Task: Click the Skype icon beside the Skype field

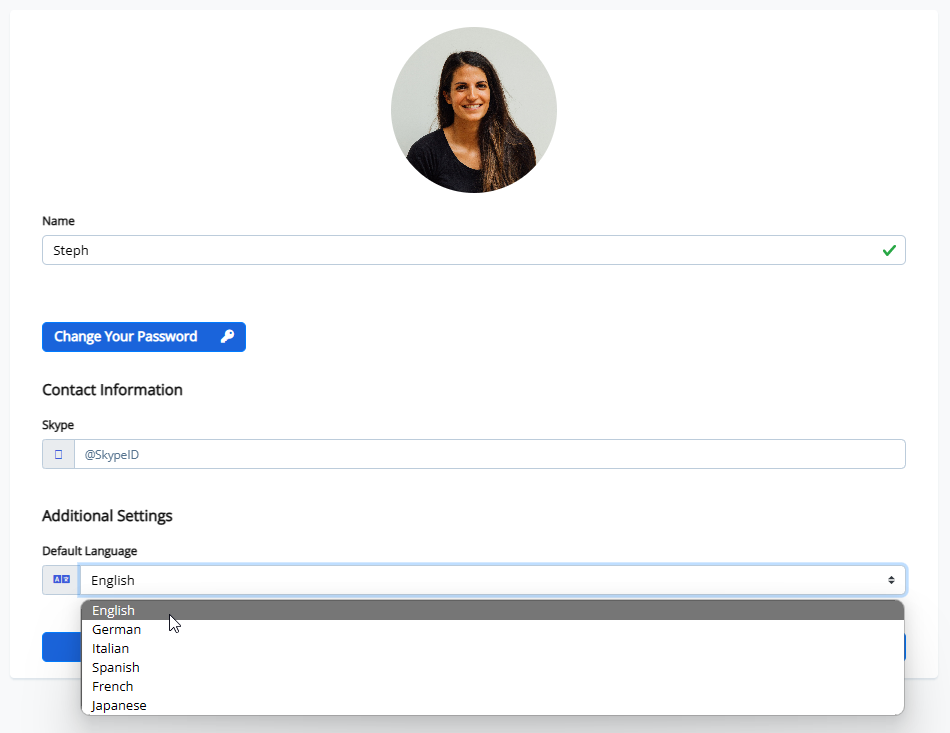Action: point(58,454)
